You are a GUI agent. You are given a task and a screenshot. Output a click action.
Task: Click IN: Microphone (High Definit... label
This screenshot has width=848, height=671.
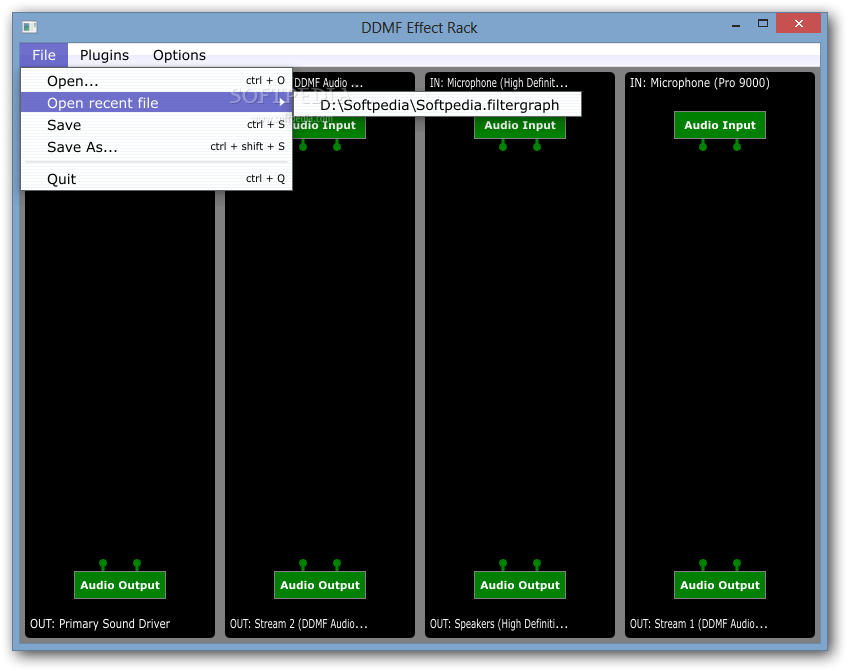[499, 83]
